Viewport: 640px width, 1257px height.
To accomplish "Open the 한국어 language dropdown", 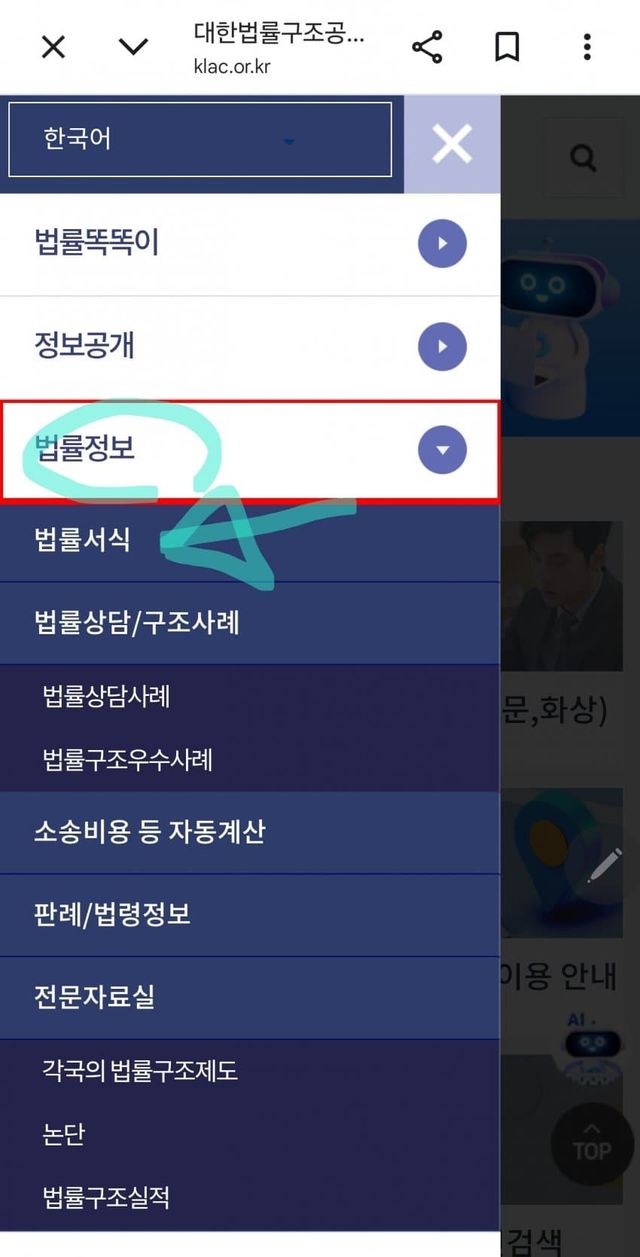I will tap(200, 139).
